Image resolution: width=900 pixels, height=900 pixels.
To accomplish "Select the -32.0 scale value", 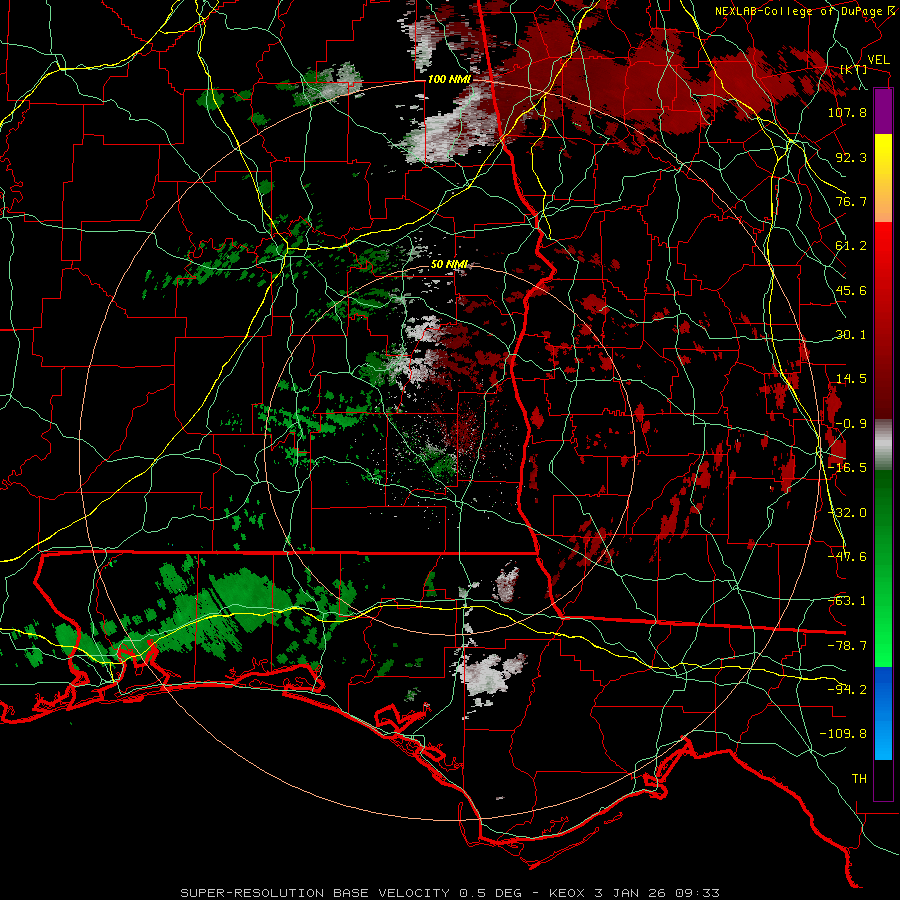I will click(847, 513).
